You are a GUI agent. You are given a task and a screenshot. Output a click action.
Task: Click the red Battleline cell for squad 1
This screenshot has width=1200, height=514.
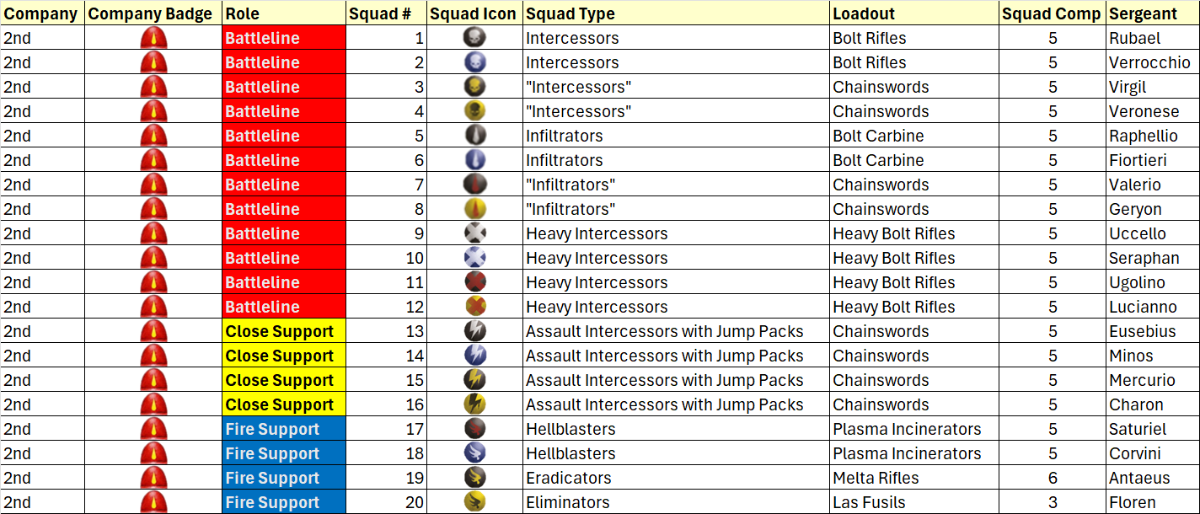tap(284, 38)
